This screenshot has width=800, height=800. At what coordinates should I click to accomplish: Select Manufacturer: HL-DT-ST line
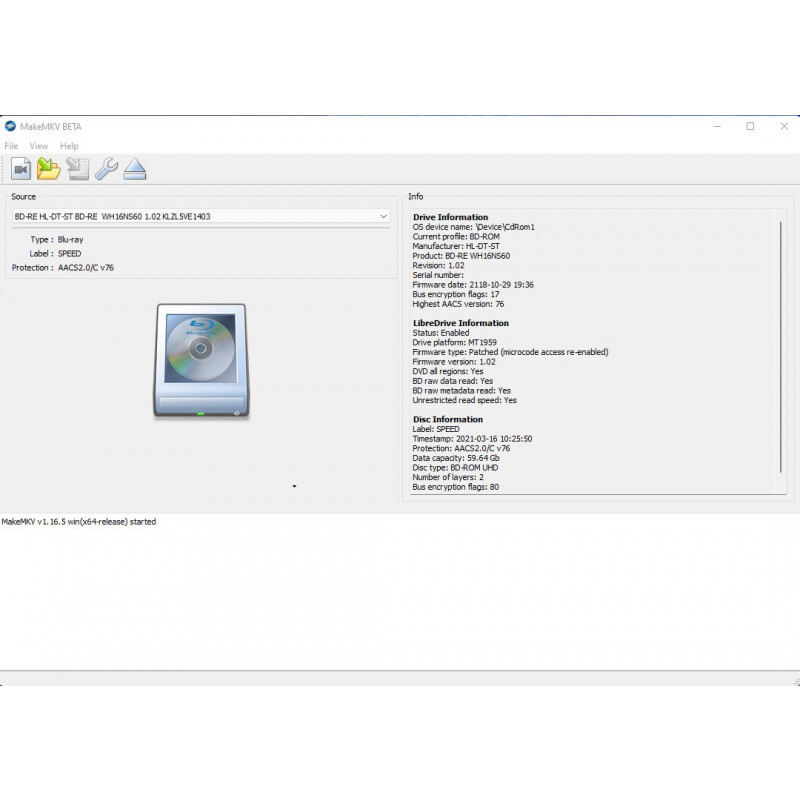456,246
